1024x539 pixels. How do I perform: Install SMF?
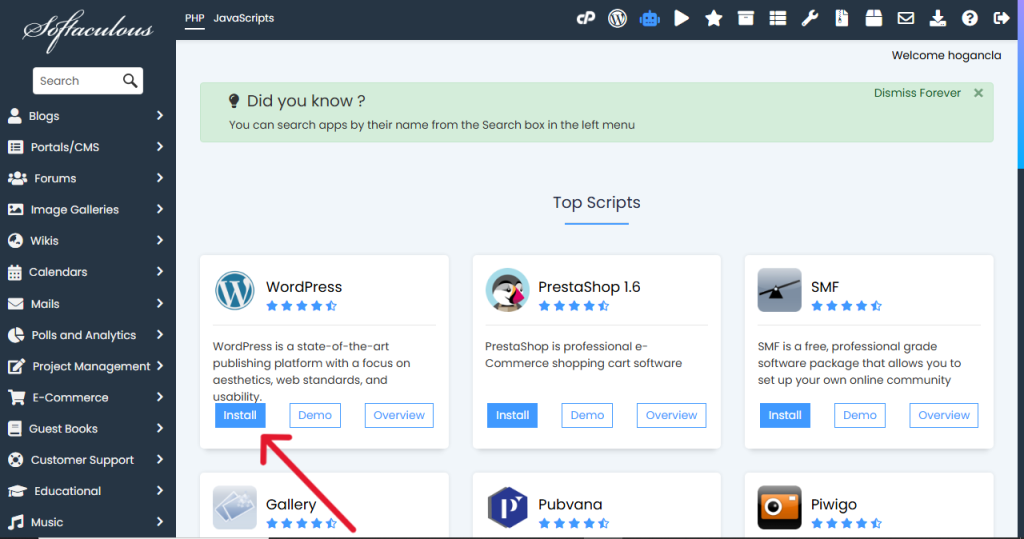click(785, 416)
